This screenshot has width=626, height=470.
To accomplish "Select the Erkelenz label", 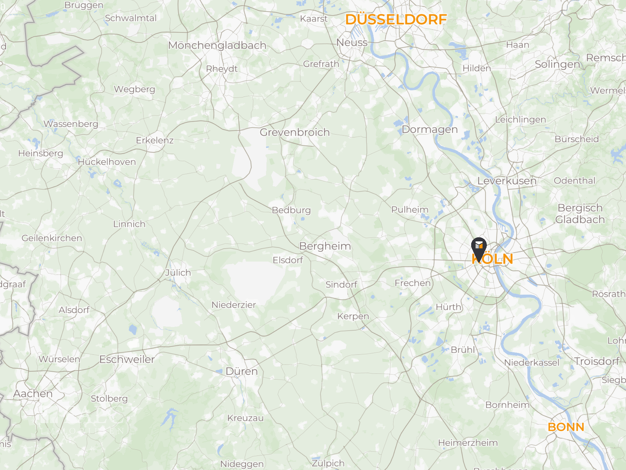I will [x=155, y=141].
